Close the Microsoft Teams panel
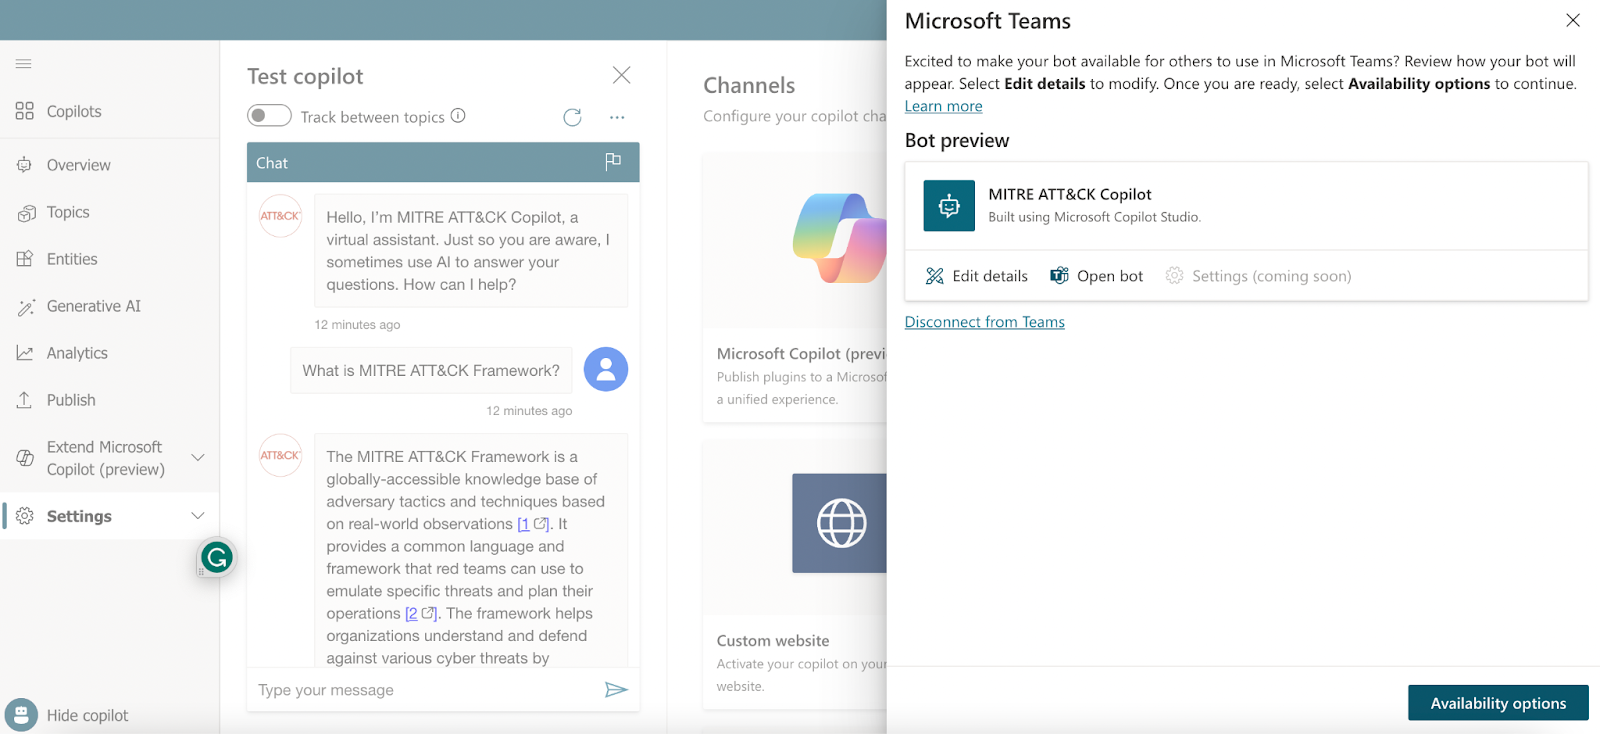 (x=1573, y=20)
